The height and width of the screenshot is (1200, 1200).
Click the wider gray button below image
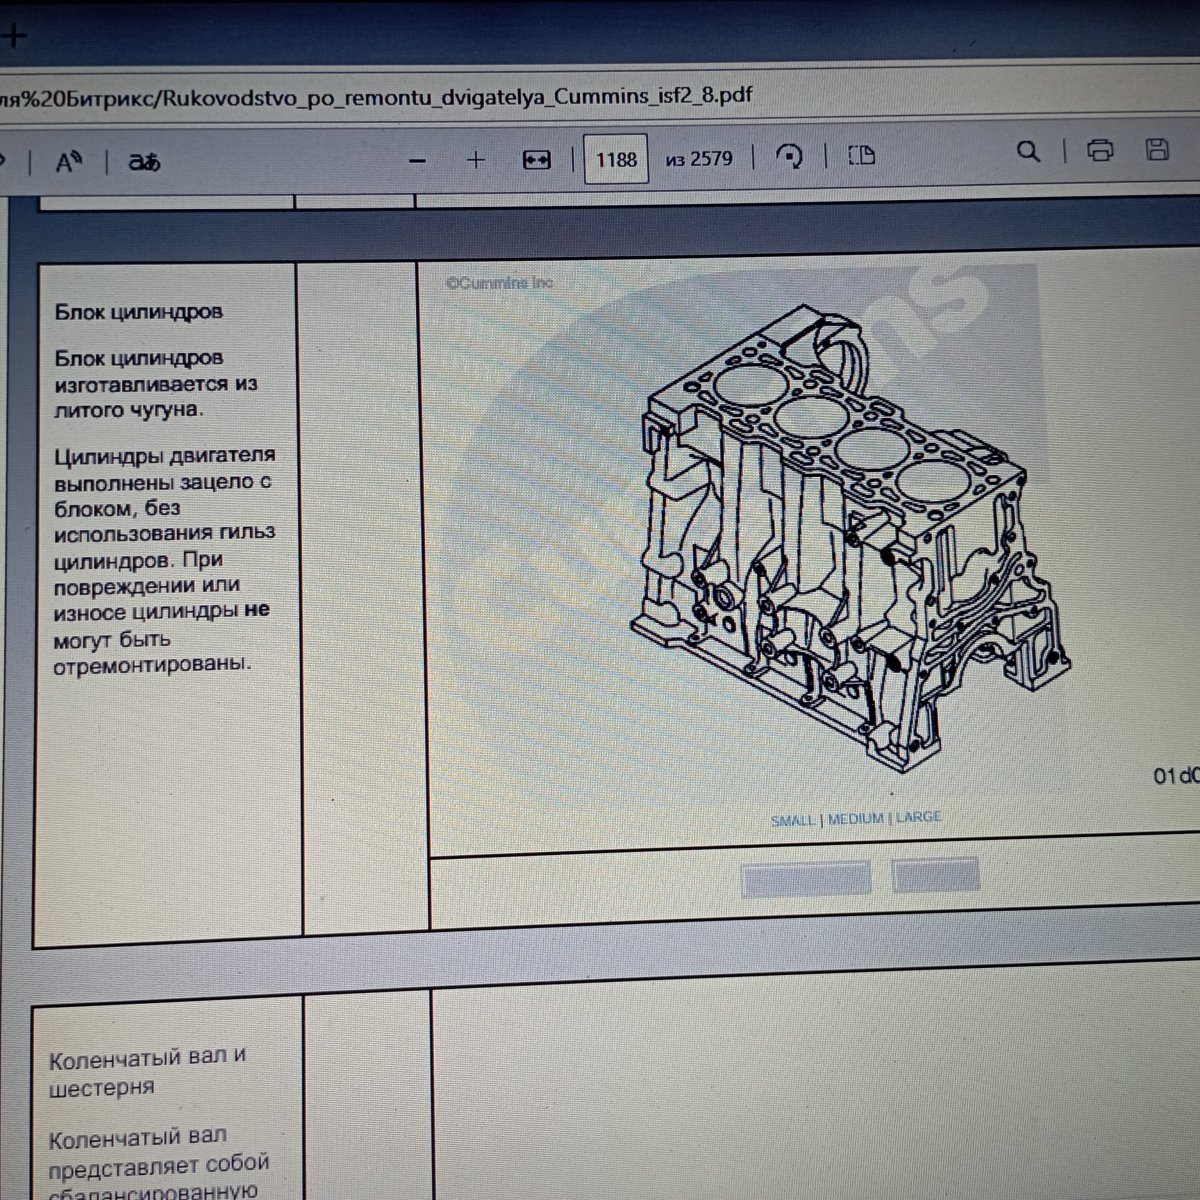pos(805,878)
